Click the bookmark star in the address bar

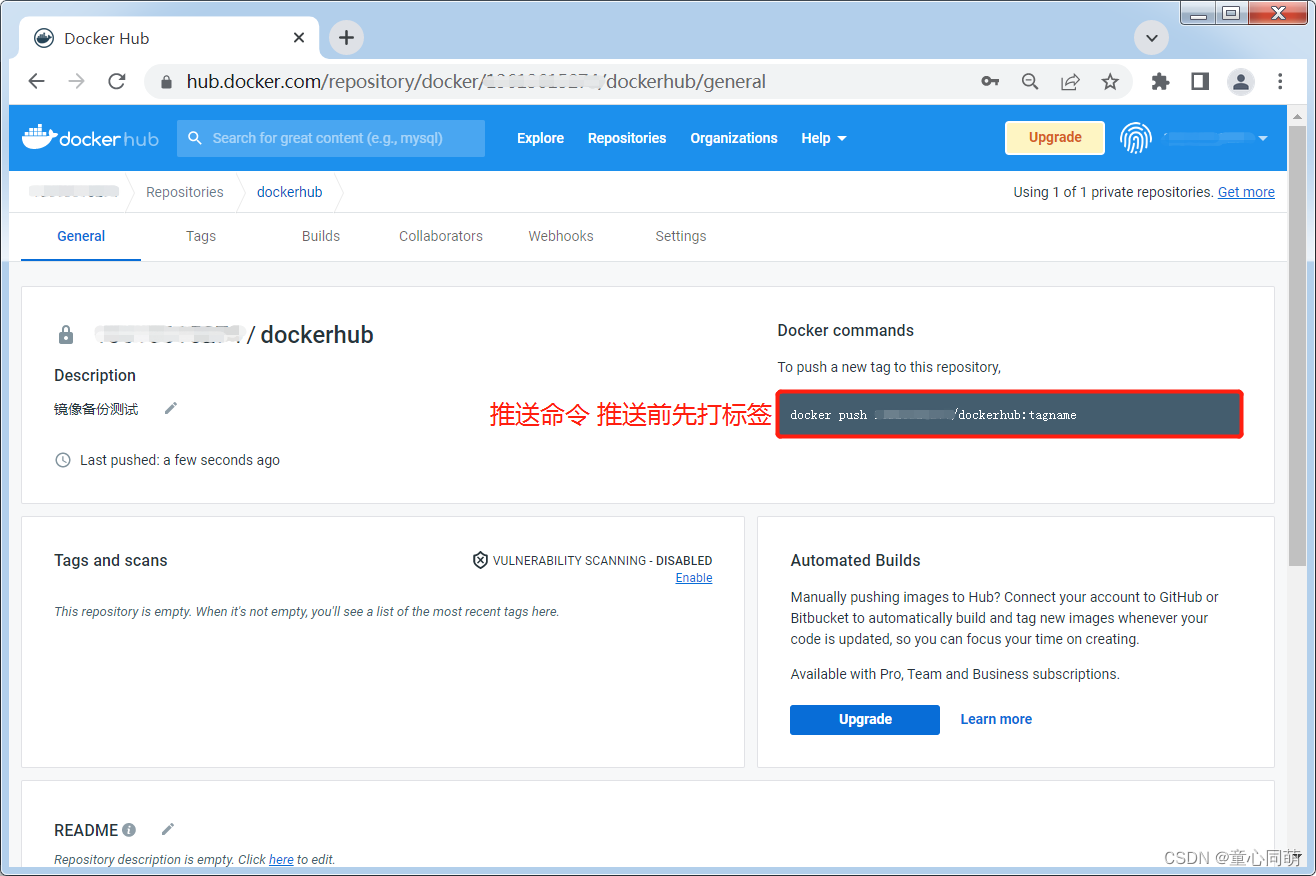pos(1110,81)
